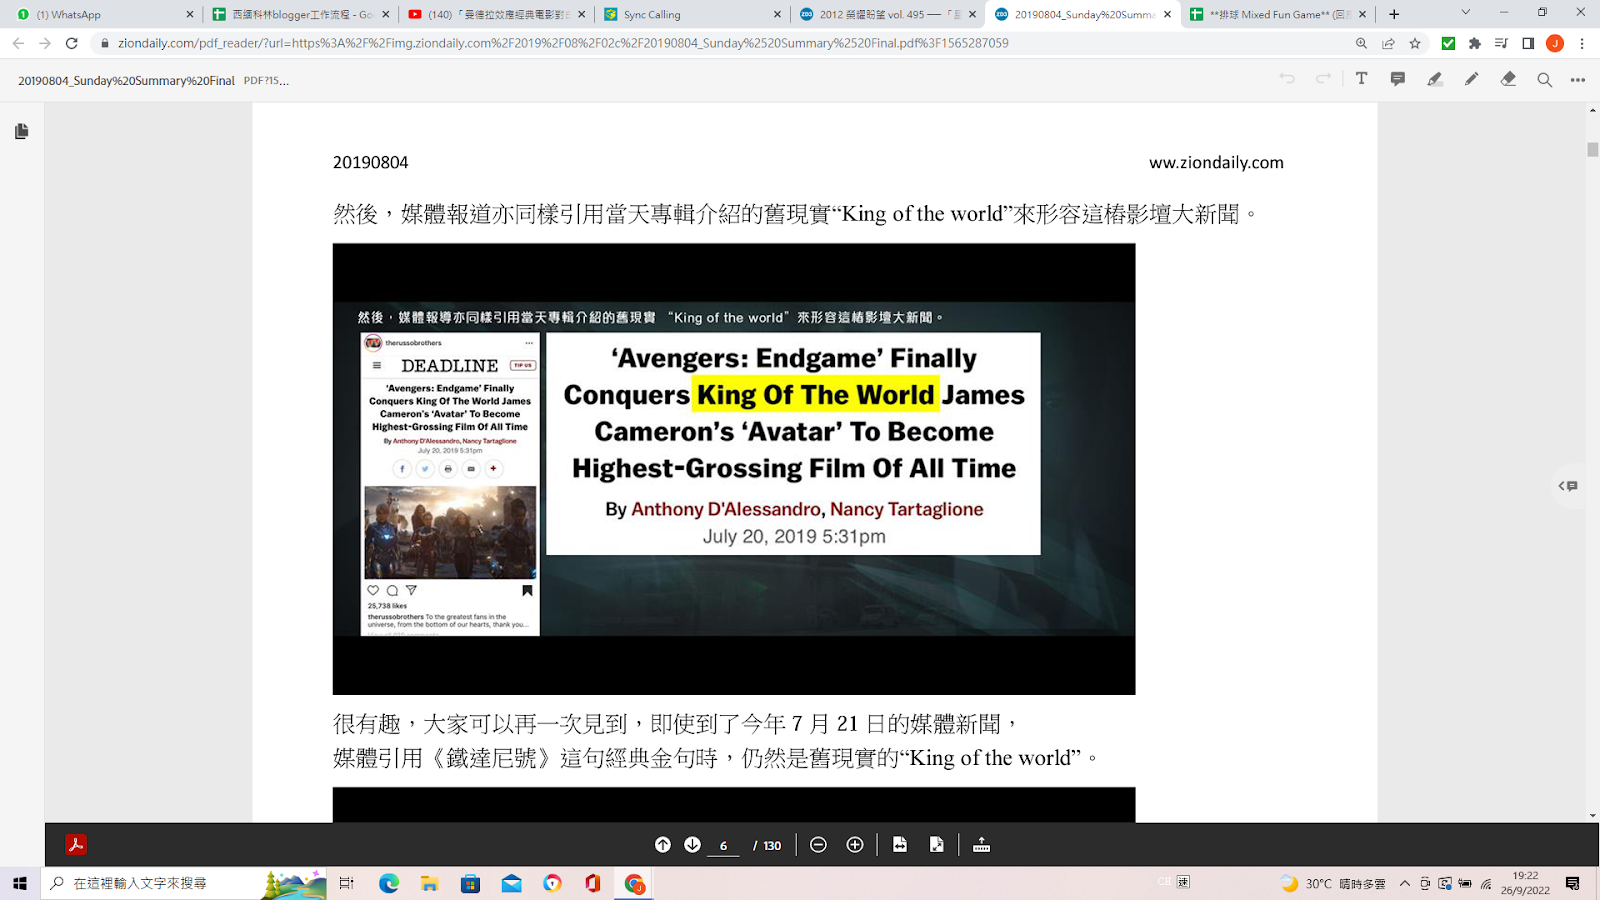Zoom out with the minus button
This screenshot has width=1600, height=900.
[818, 845]
